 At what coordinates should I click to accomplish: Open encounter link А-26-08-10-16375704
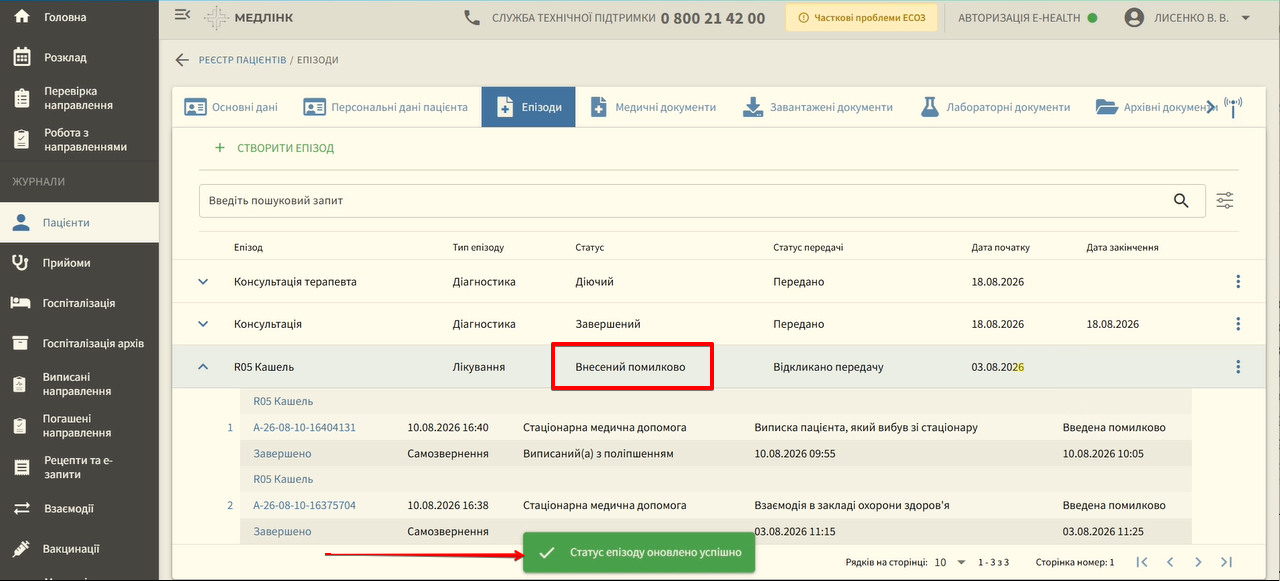[x=304, y=505]
